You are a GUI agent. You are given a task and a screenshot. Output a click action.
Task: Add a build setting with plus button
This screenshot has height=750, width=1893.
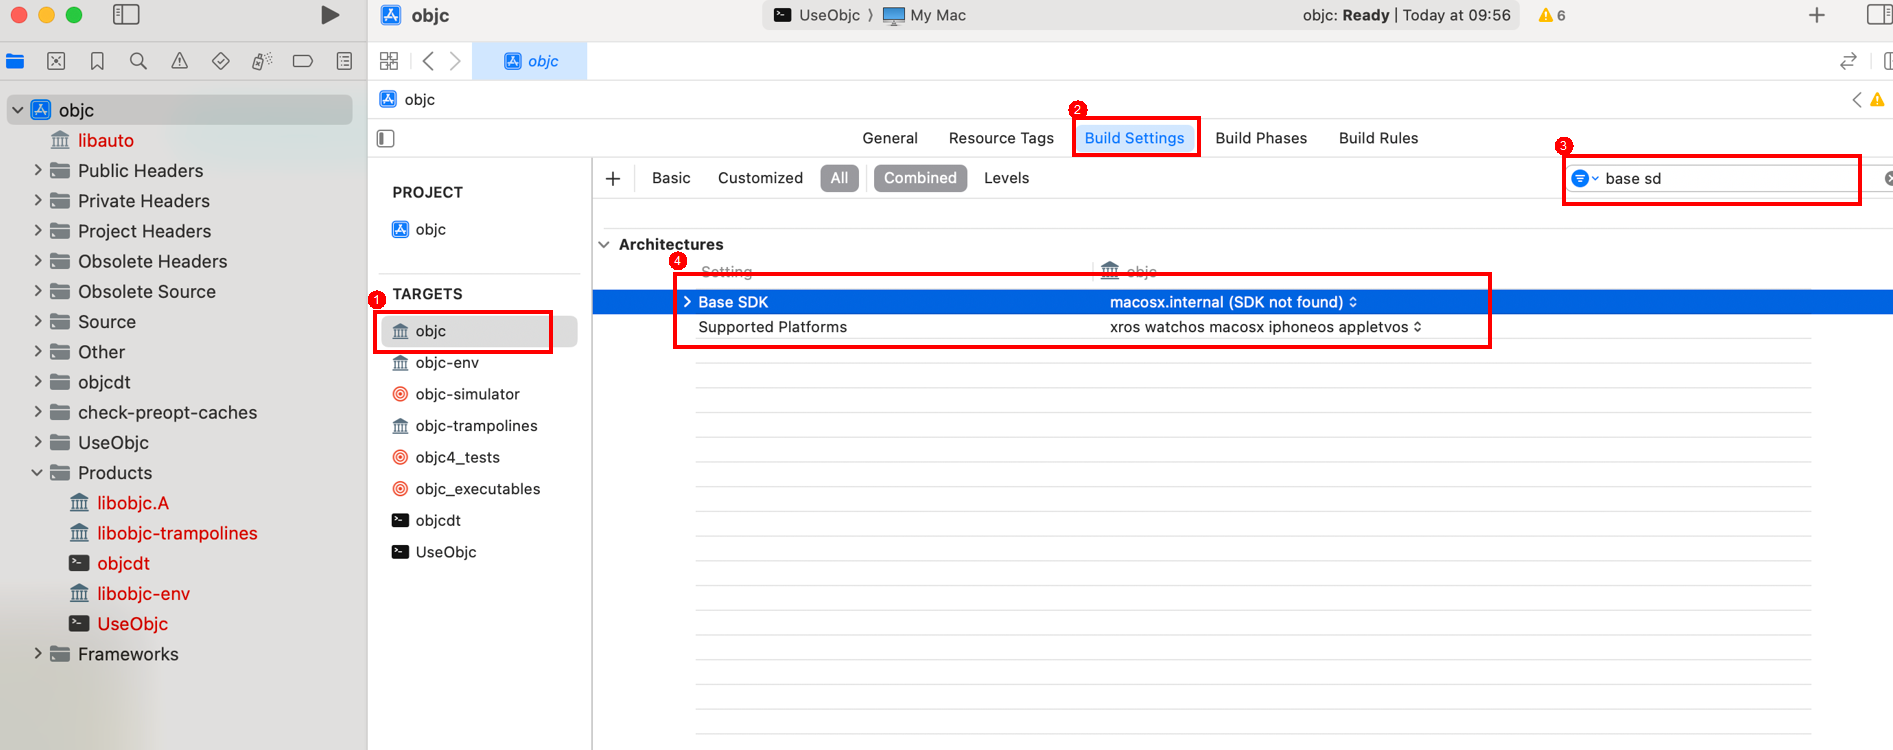coord(613,178)
